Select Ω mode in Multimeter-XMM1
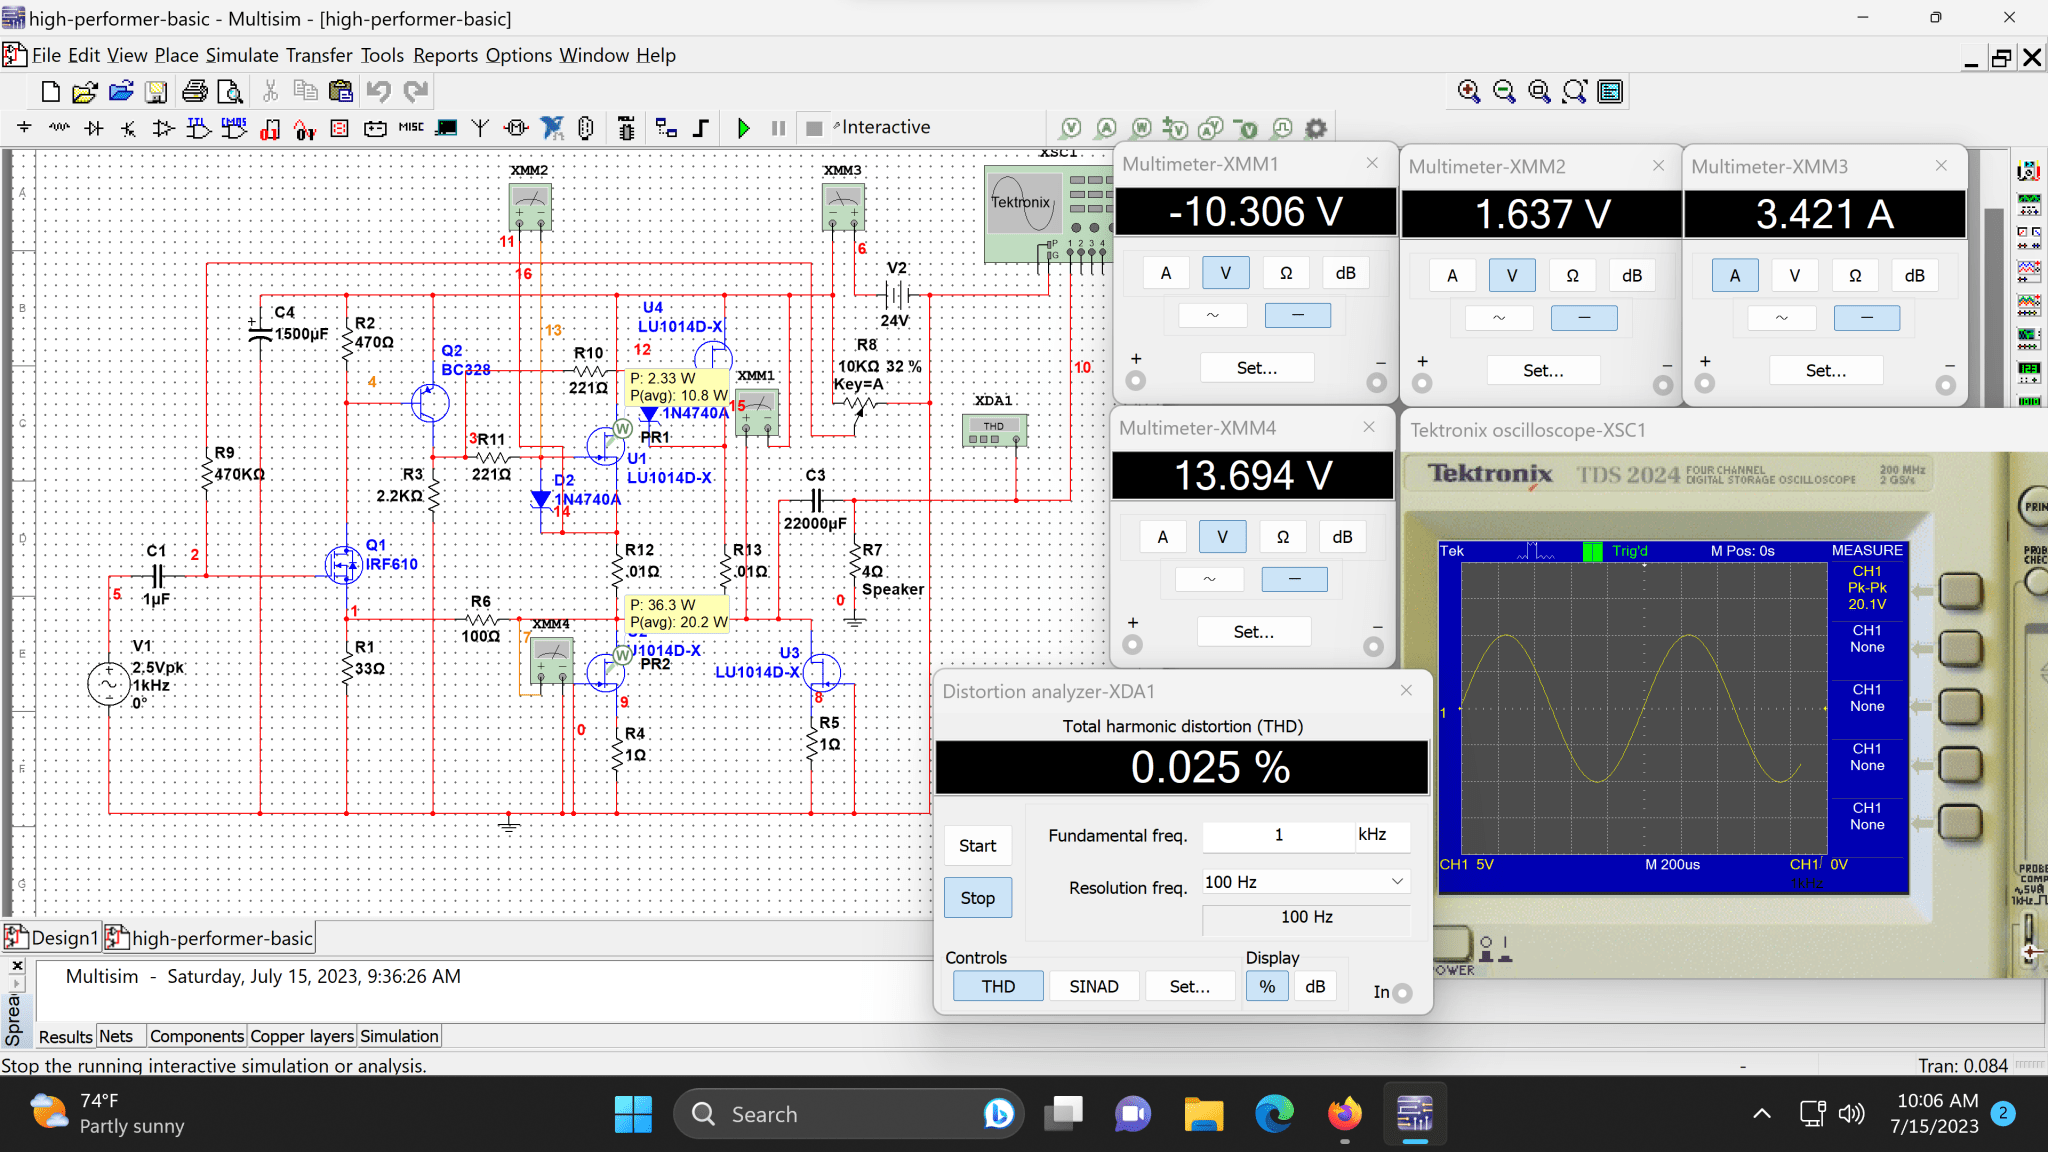The width and height of the screenshot is (2048, 1152). tap(1286, 273)
